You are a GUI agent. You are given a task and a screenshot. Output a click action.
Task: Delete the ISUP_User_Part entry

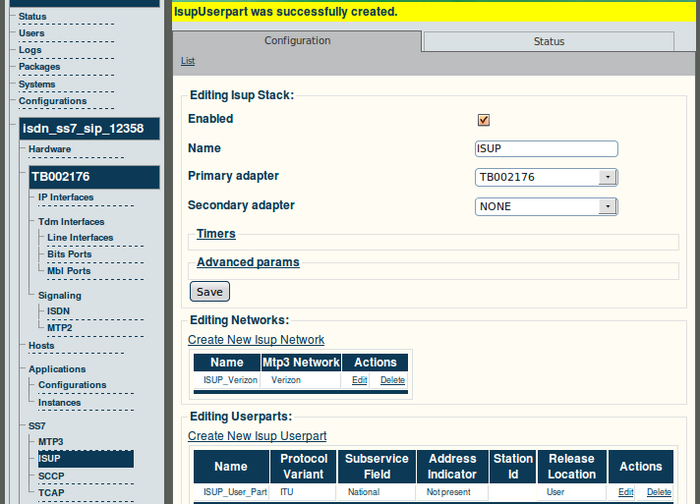[659, 492]
